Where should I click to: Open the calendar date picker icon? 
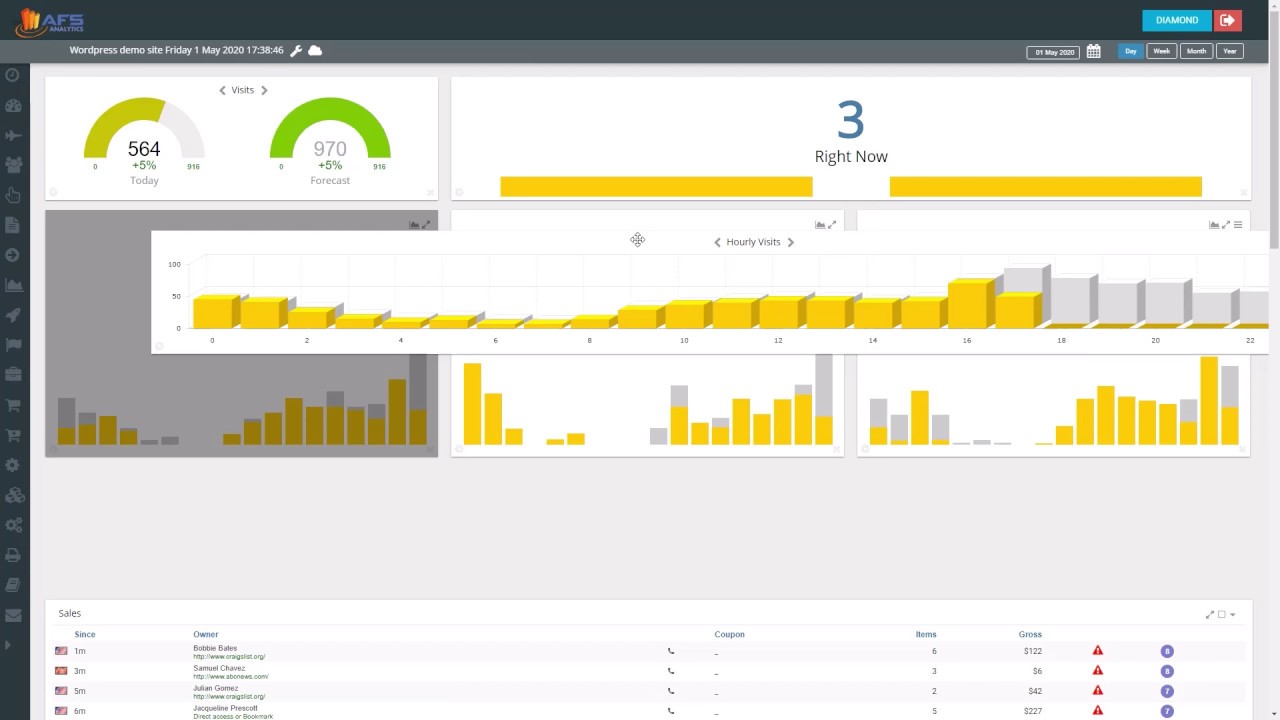click(x=1094, y=51)
